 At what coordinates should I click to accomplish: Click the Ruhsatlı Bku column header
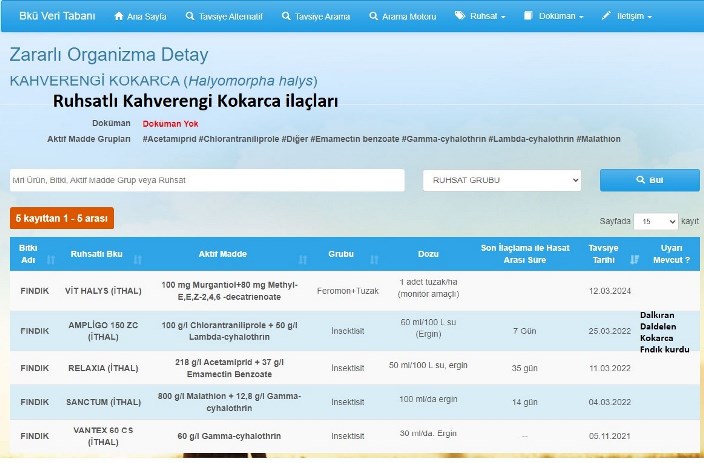coord(96,254)
